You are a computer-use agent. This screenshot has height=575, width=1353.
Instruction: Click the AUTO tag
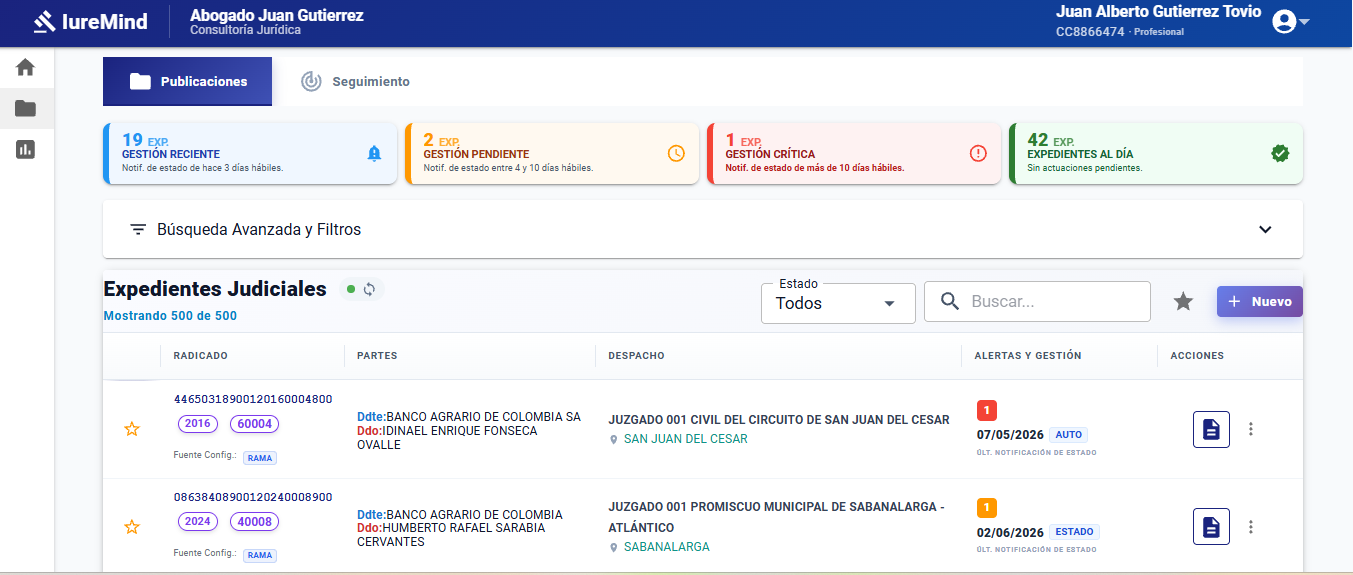pos(1068,435)
